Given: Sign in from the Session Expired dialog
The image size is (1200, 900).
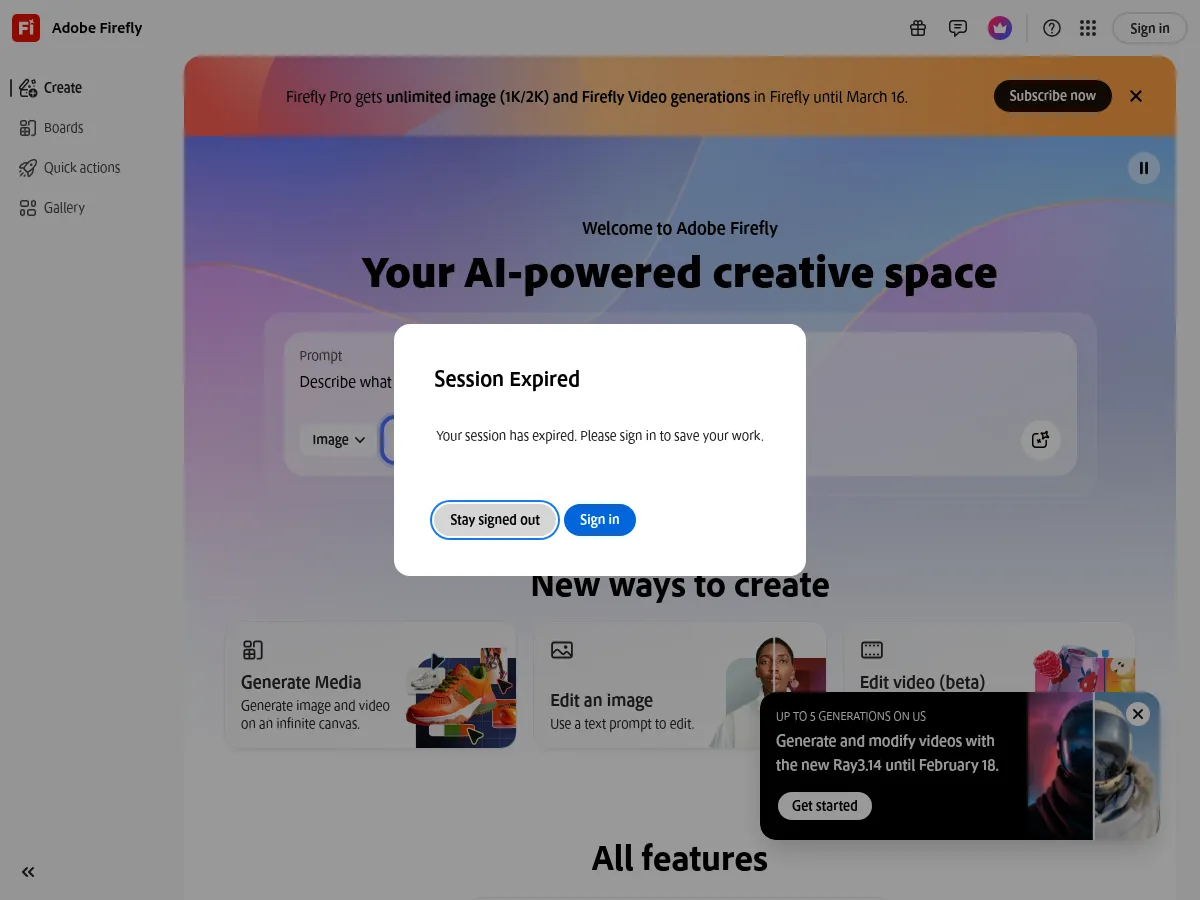Looking at the screenshot, I should 599,519.
